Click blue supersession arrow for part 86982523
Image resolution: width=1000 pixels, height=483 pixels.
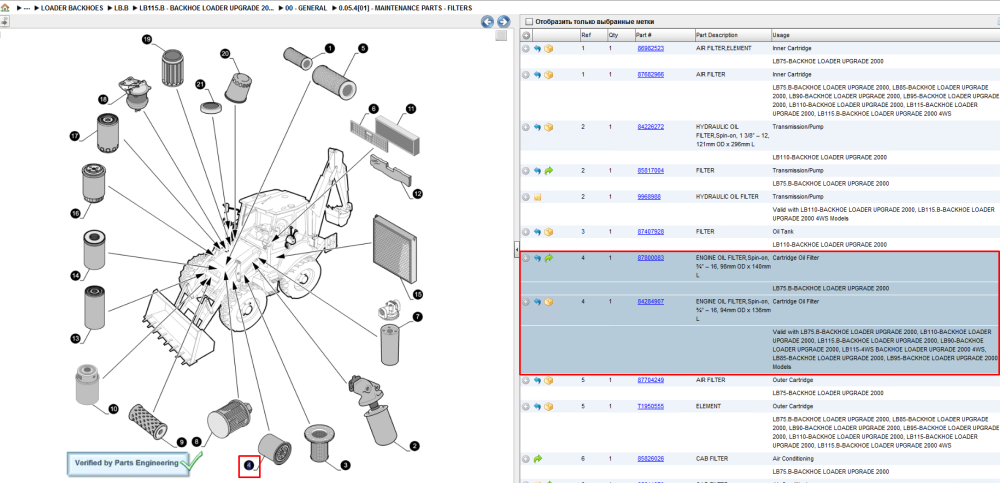[537, 48]
